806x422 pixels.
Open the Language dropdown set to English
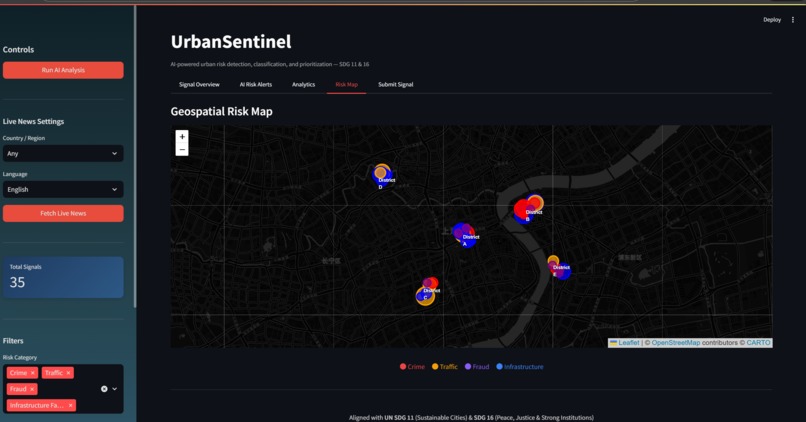click(x=63, y=189)
